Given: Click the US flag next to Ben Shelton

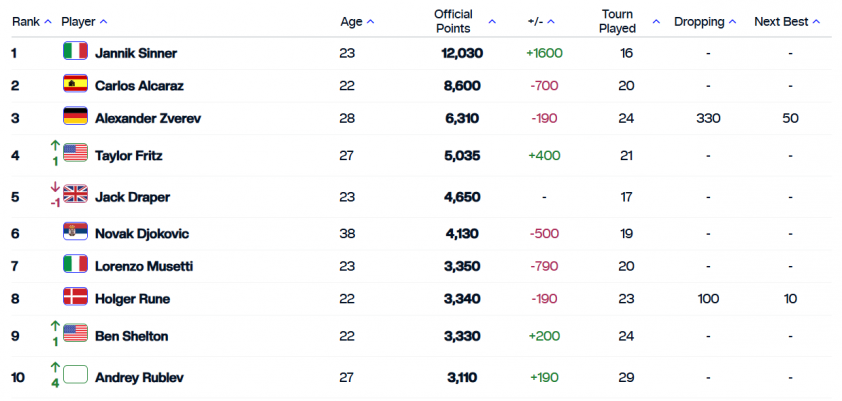Looking at the screenshot, I should pos(75,333).
